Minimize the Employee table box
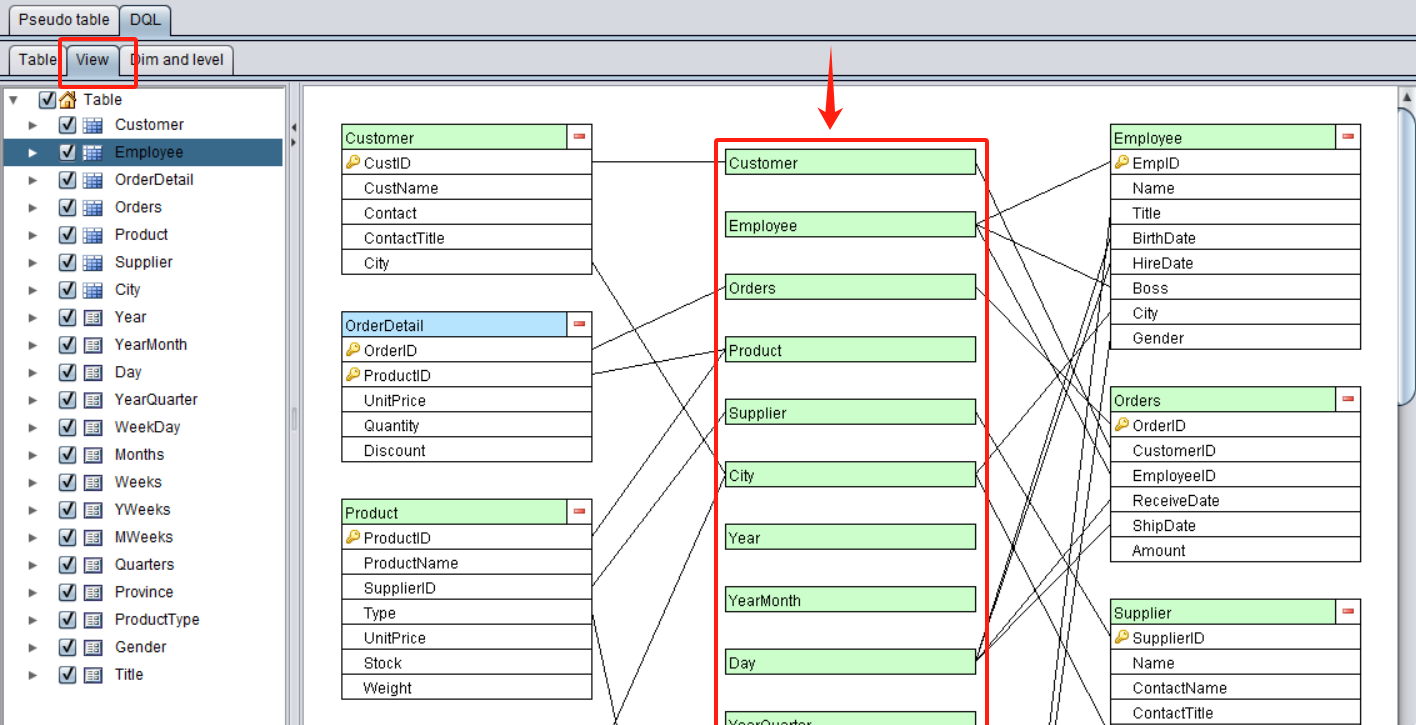This screenshot has height=725, width=1416. pyautogui.click(x=1348, y=137)
